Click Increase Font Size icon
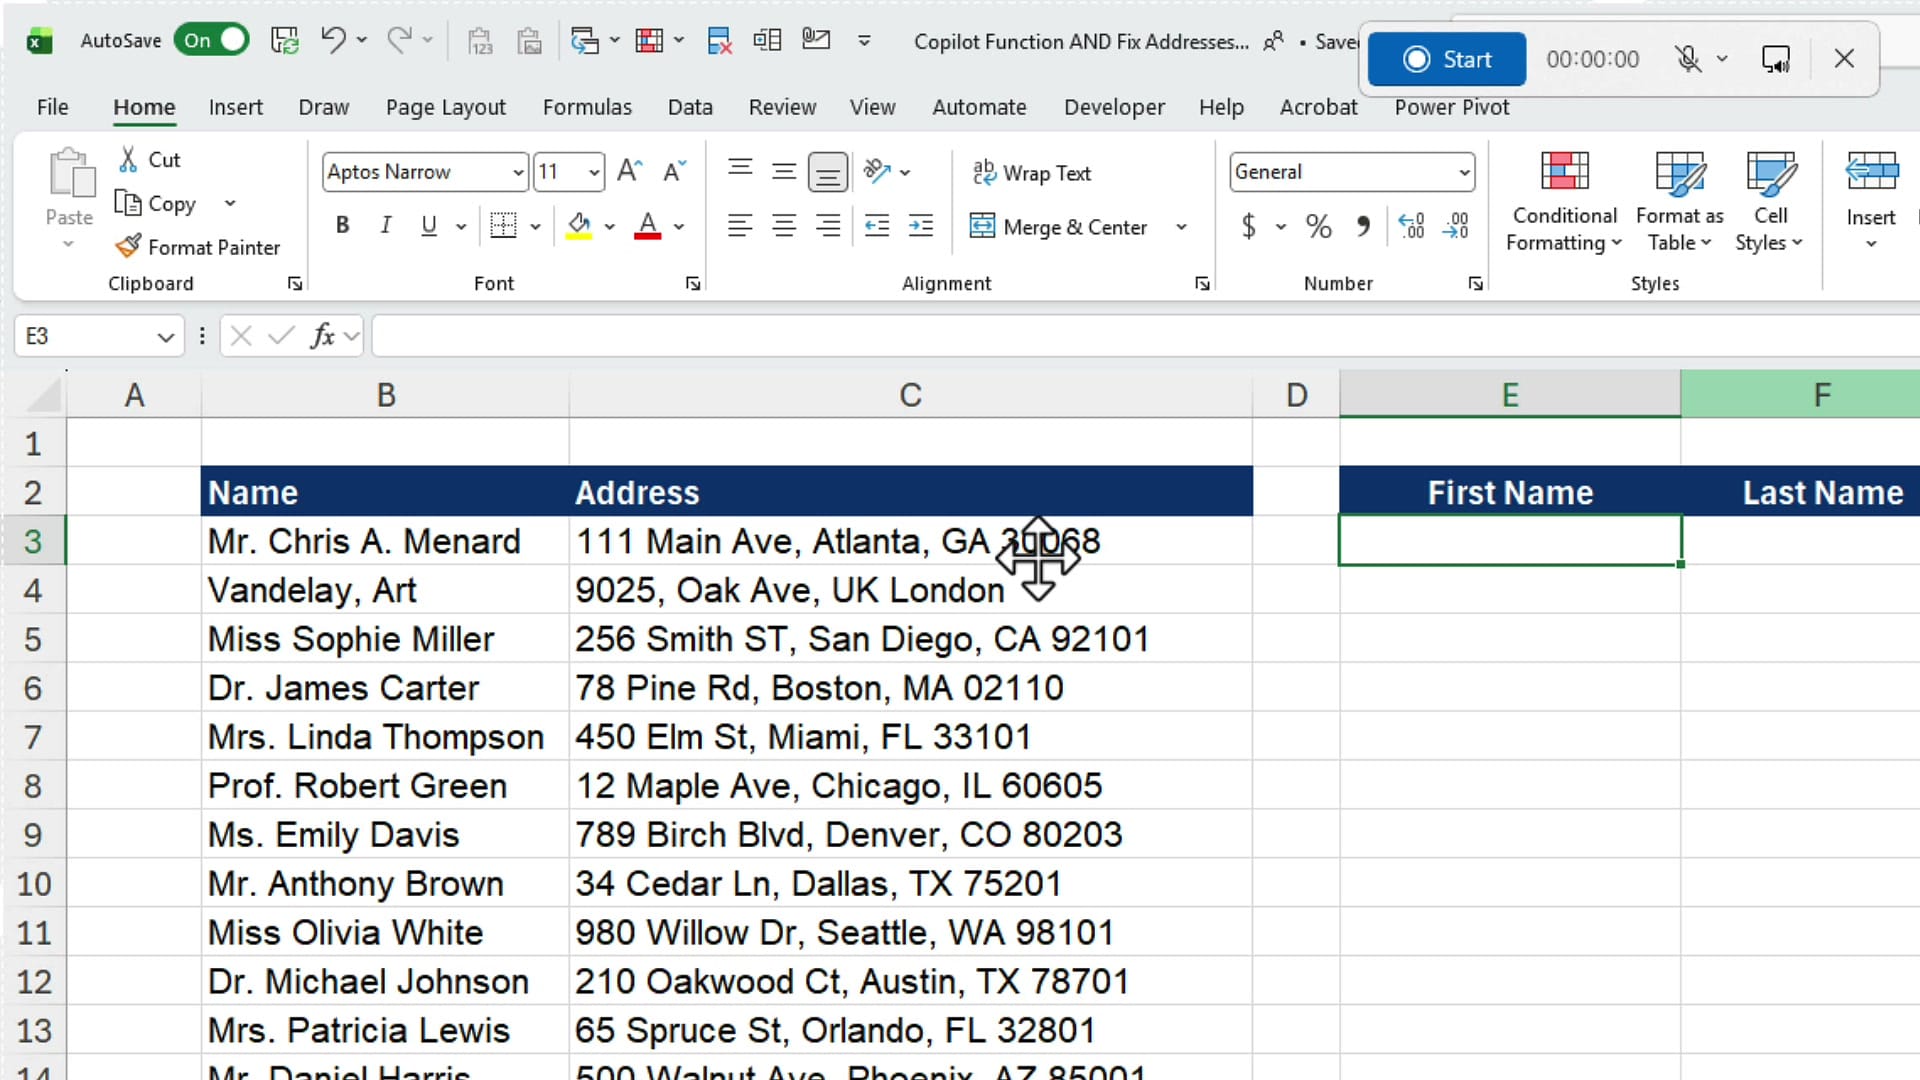Viewport: 1920px width, 1080px height. click(630, 171)
